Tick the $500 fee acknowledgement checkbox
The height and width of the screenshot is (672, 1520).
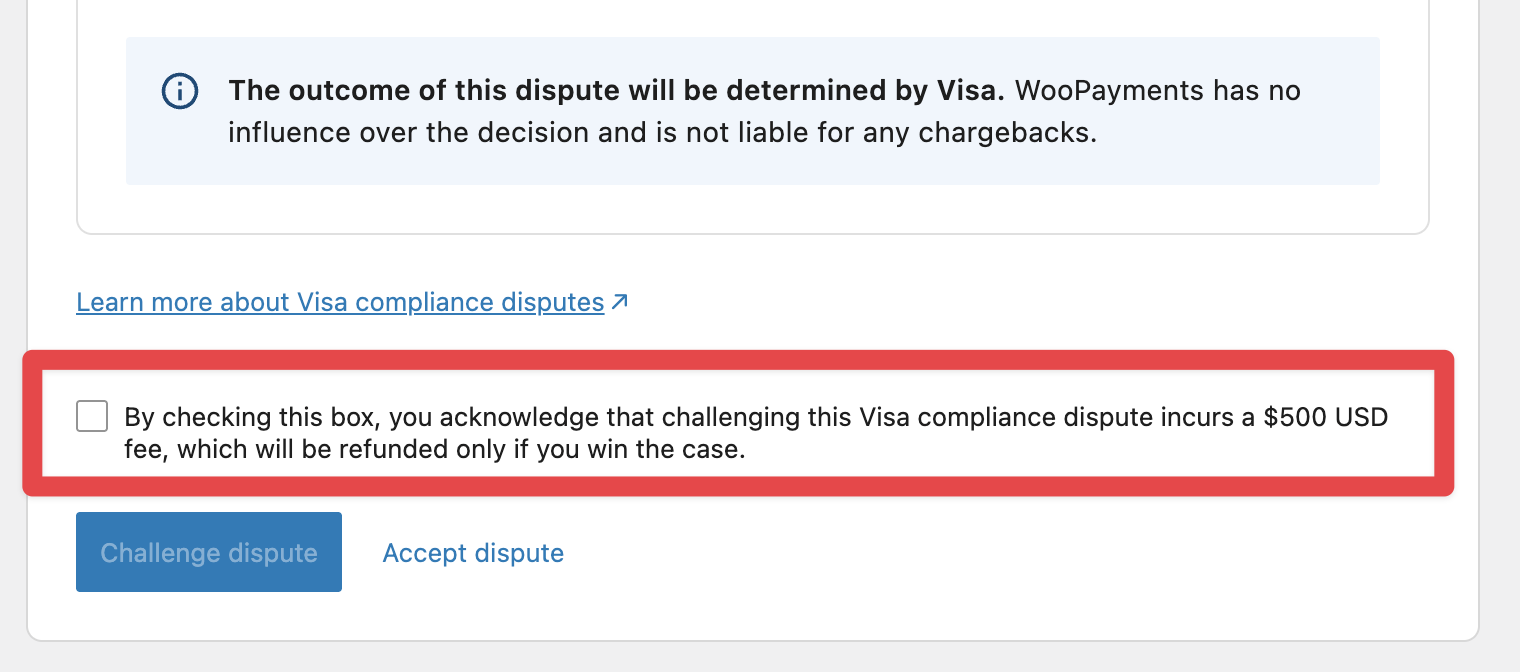click(x=92, y=417)
